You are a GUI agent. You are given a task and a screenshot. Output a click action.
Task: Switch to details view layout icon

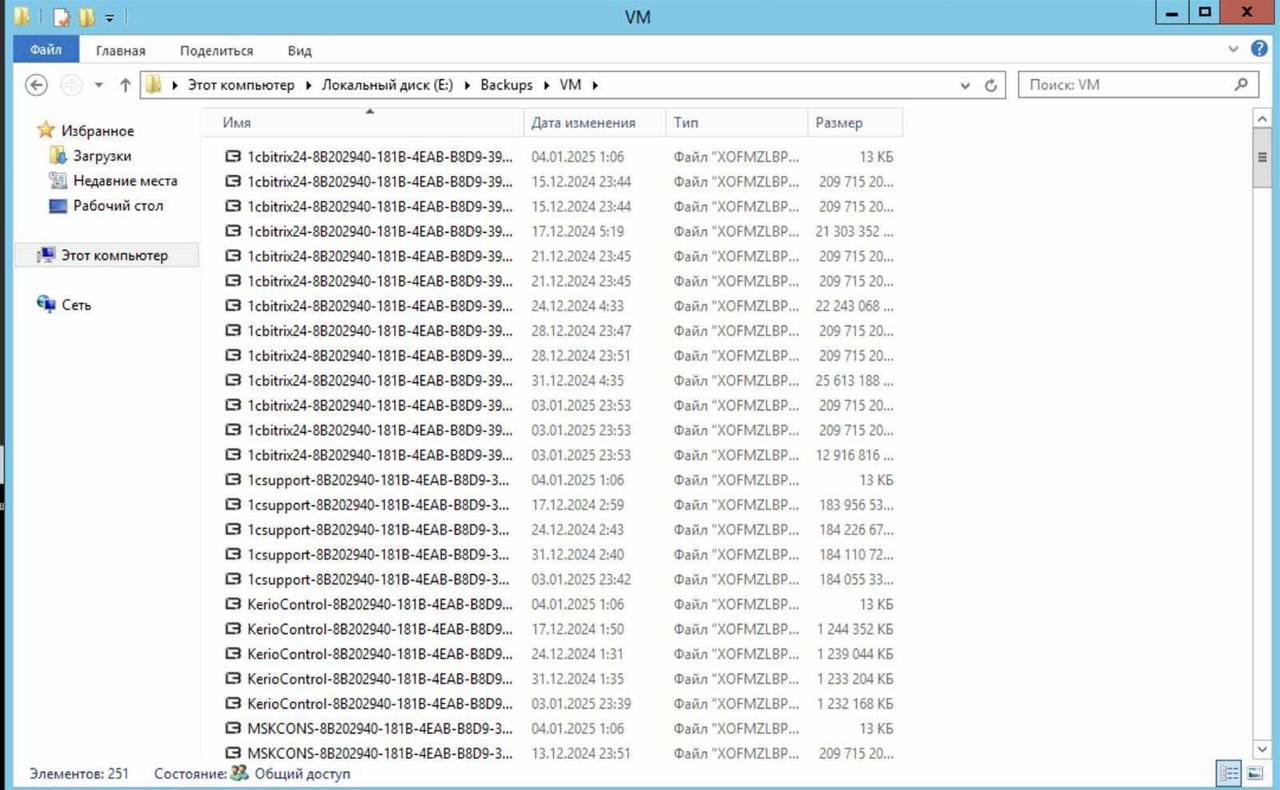(x=1230, y=773)
